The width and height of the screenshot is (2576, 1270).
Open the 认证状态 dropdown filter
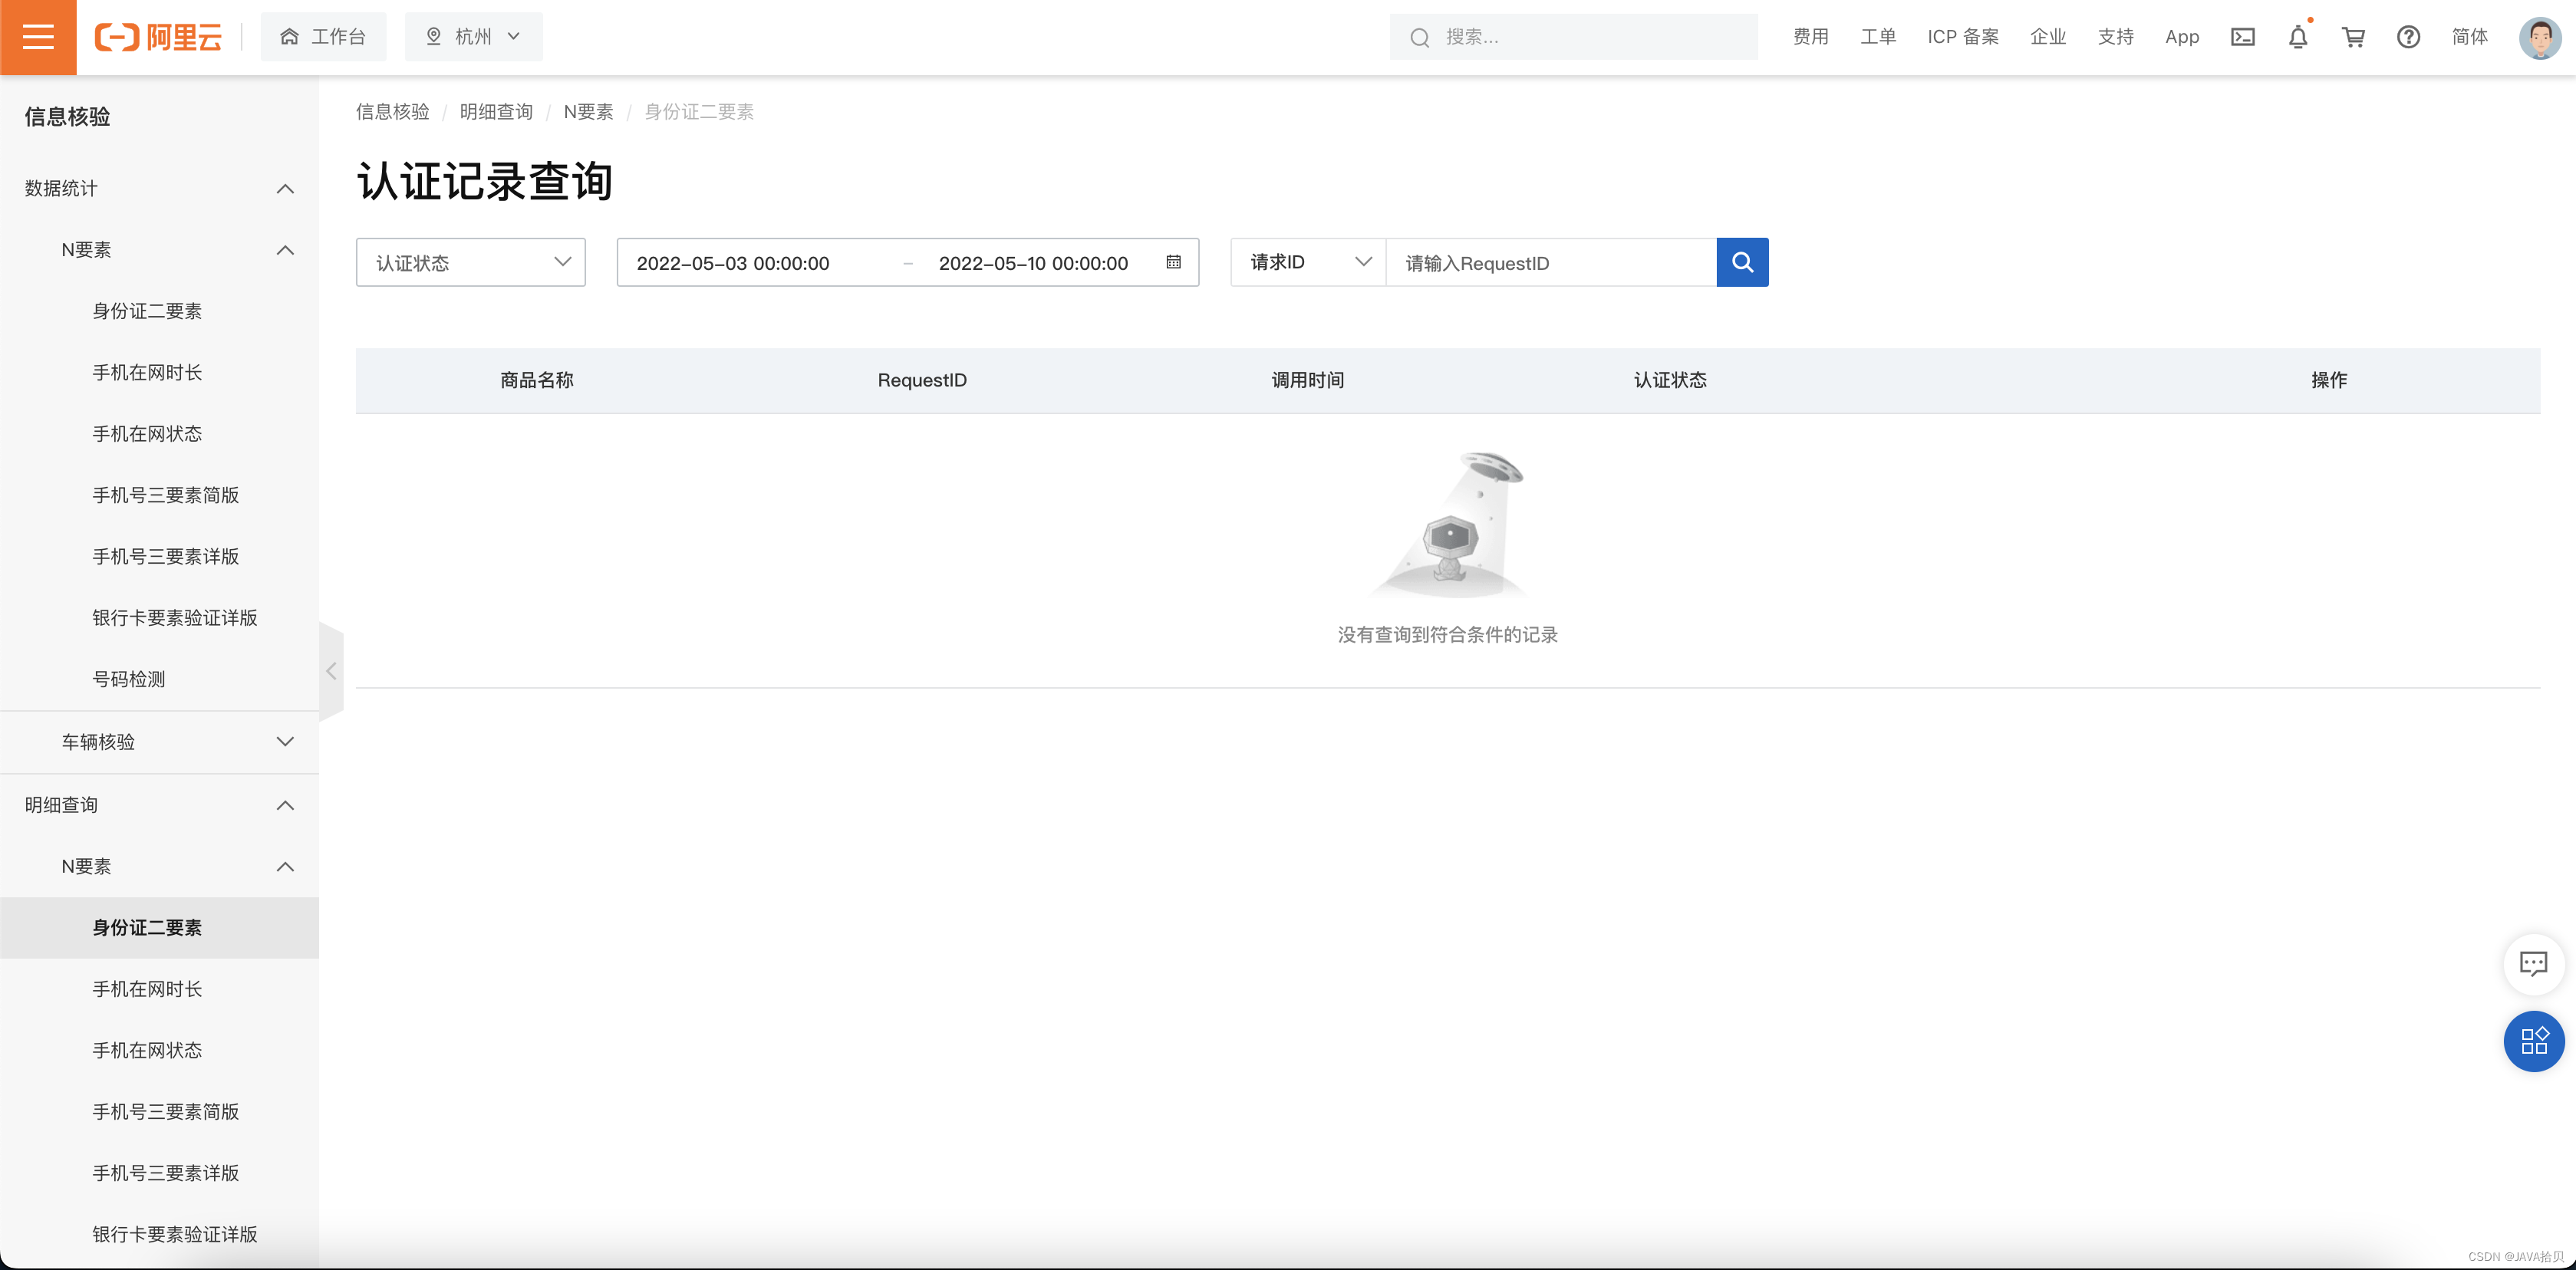pyautogui.click(x=470, y=262)
